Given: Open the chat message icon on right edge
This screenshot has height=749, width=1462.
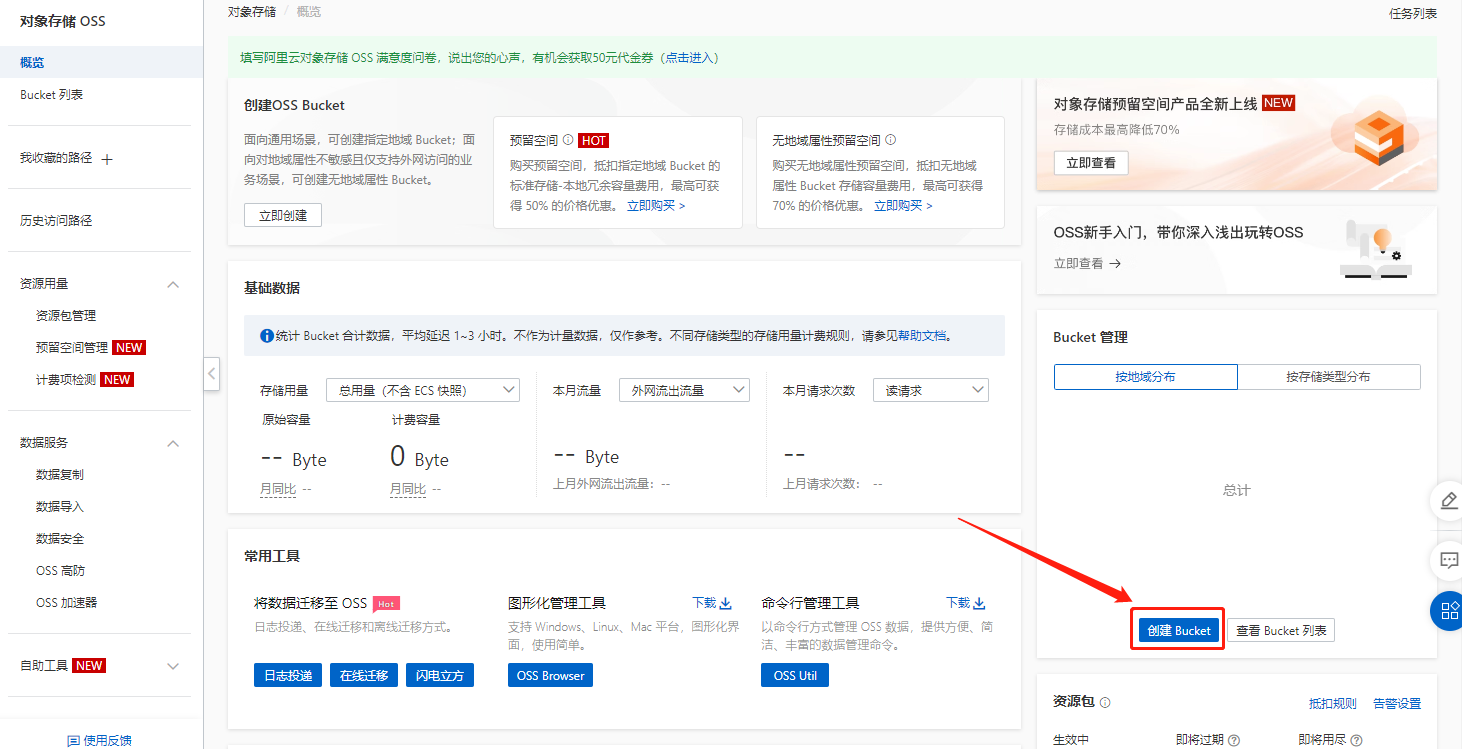Looking at the screenshot, I should (x=1449, y=560).
